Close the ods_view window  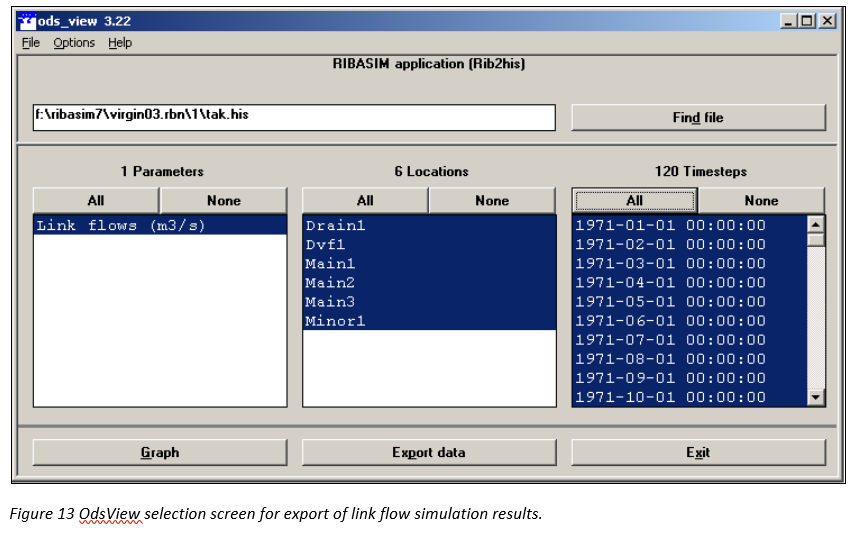[827, 21]
